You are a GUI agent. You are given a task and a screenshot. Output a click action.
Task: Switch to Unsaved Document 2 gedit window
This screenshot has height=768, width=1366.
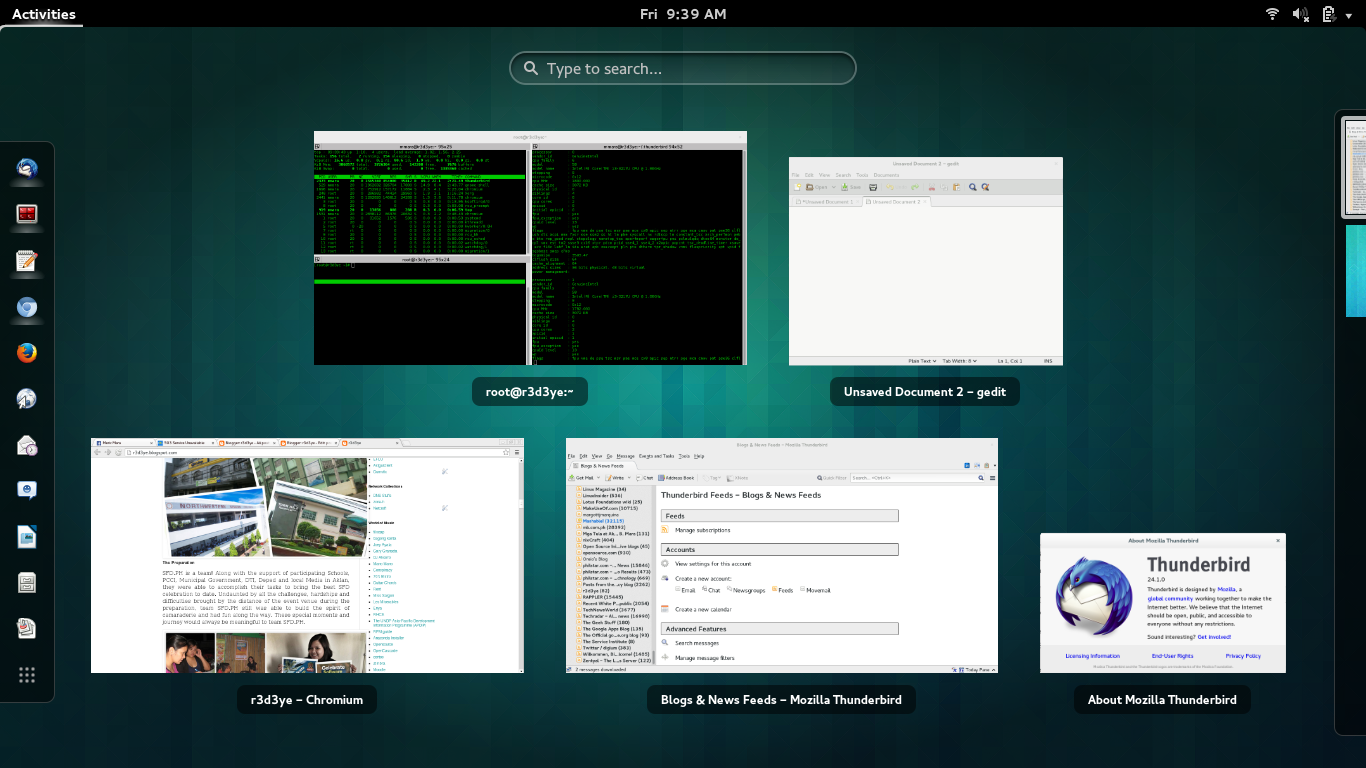[925, 261]
